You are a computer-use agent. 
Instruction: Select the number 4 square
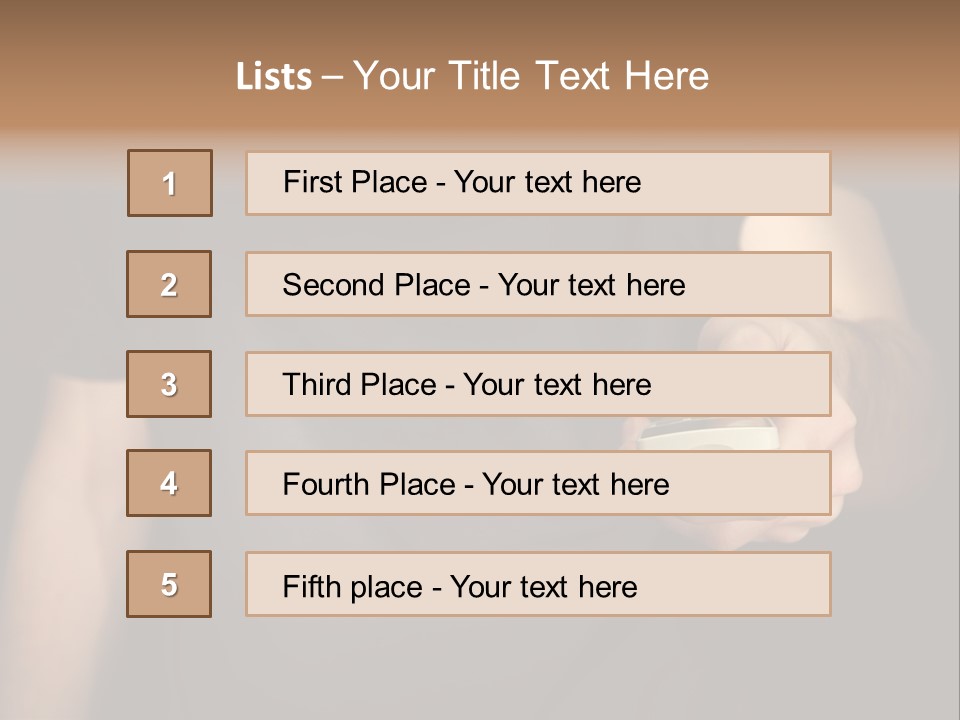pos(169,483)
